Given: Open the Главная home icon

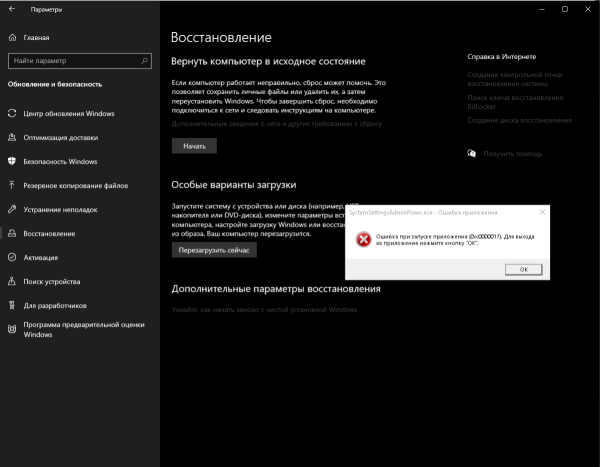Looking at the screenshot, I should click(12, 38).
